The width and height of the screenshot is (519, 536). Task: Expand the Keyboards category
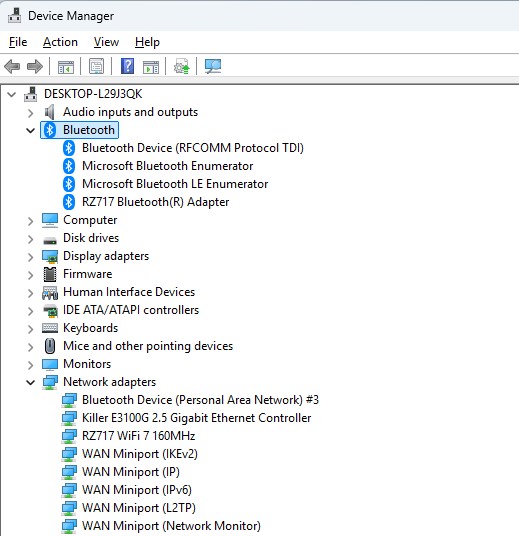(x=31, y=329)
